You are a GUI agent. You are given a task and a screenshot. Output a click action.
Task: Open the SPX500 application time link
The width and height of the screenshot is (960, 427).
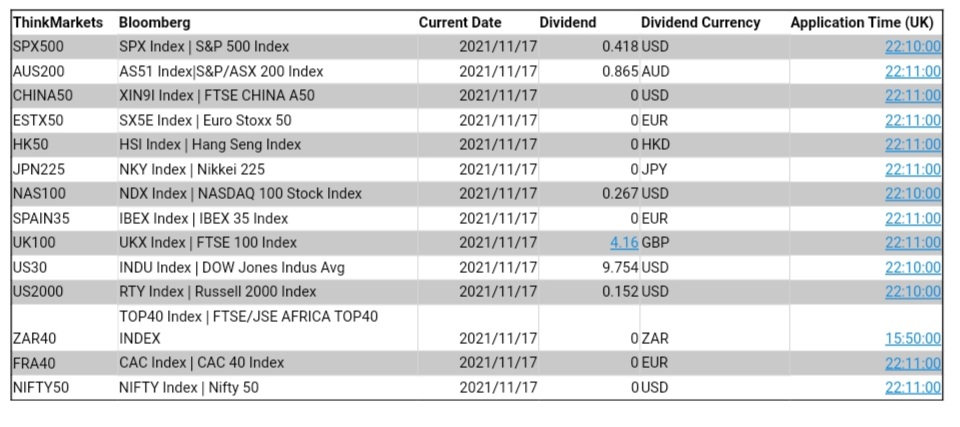[912, 47]
